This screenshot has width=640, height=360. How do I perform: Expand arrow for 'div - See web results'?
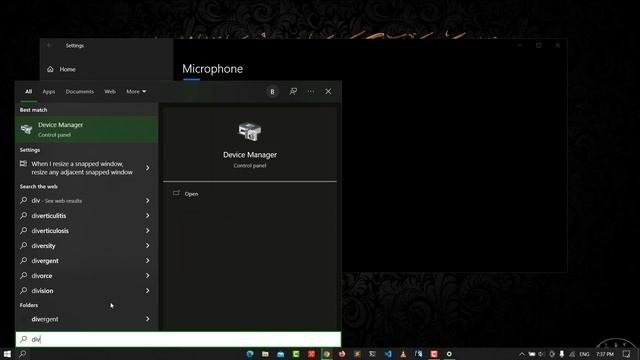point(148,200)
